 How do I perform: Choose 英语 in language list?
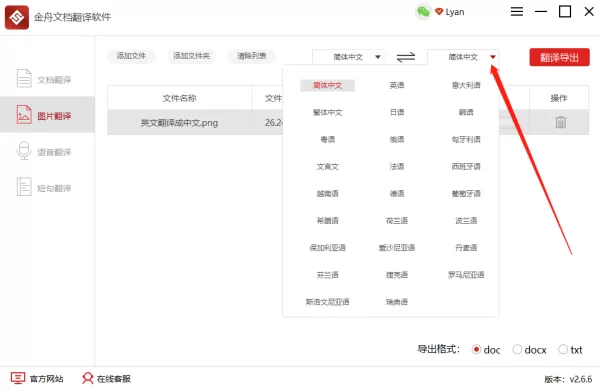point(397,85)
